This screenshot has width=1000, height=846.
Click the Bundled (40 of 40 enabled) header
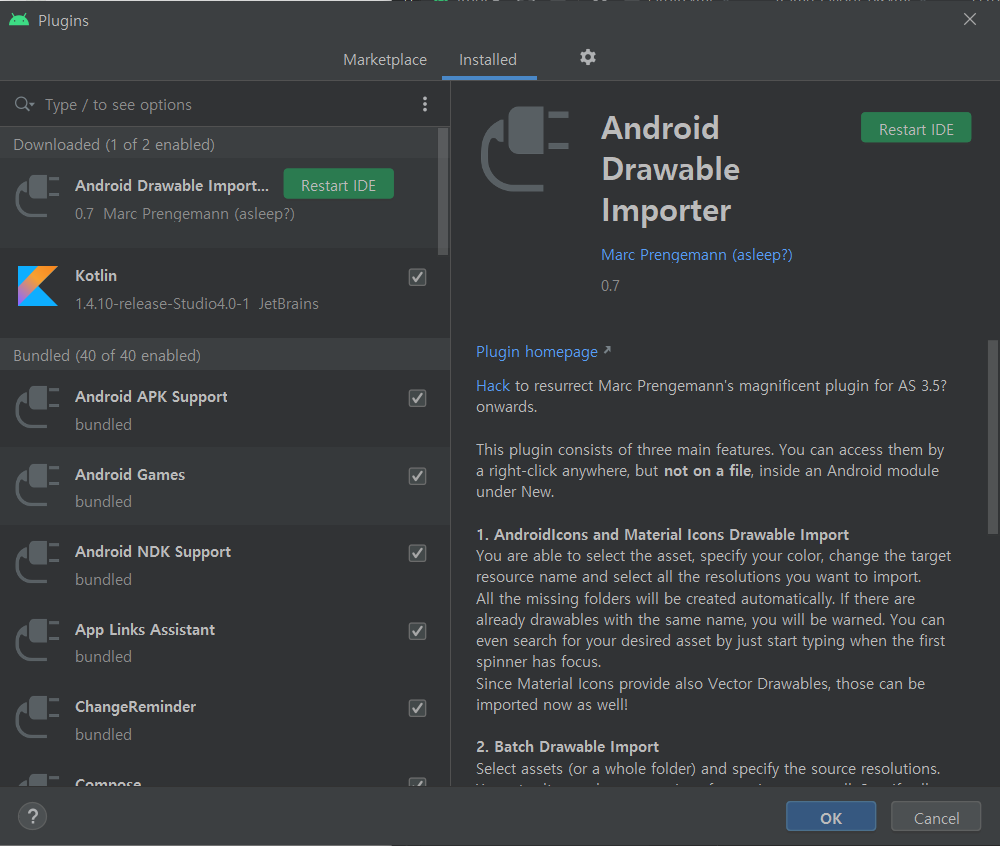pos(107,355)
